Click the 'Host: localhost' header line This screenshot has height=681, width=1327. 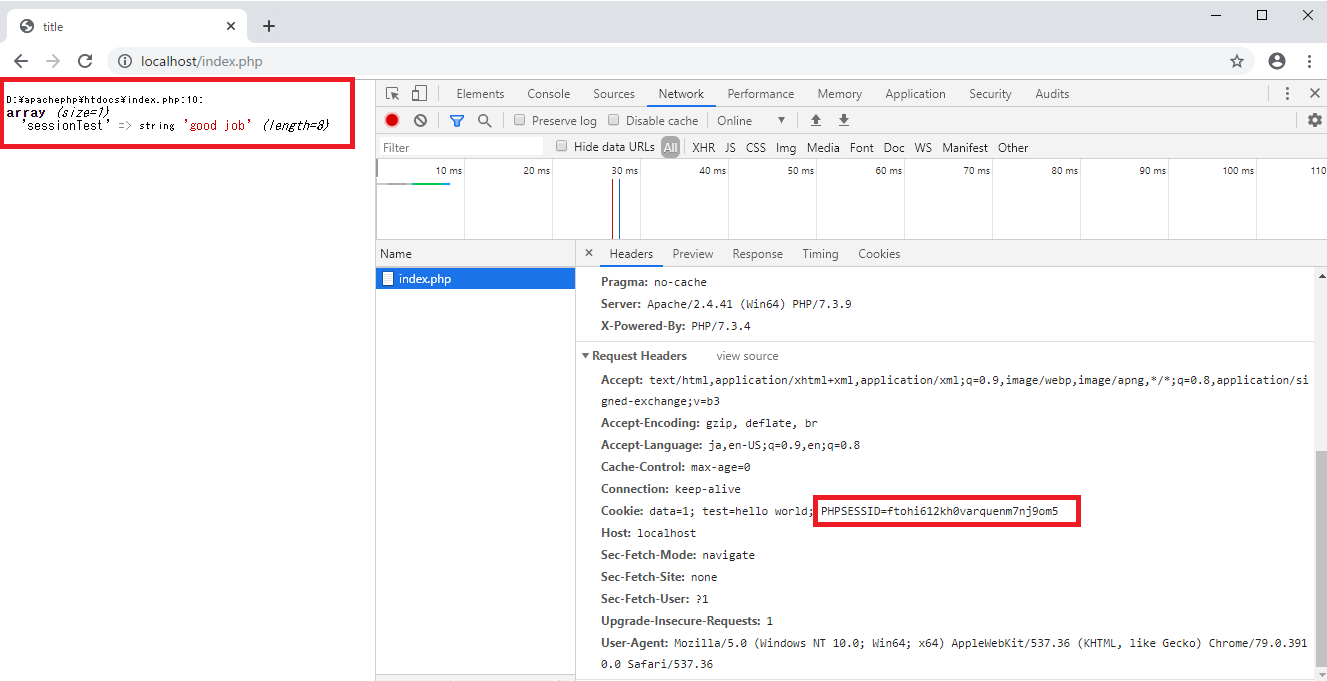click(648, 533)
